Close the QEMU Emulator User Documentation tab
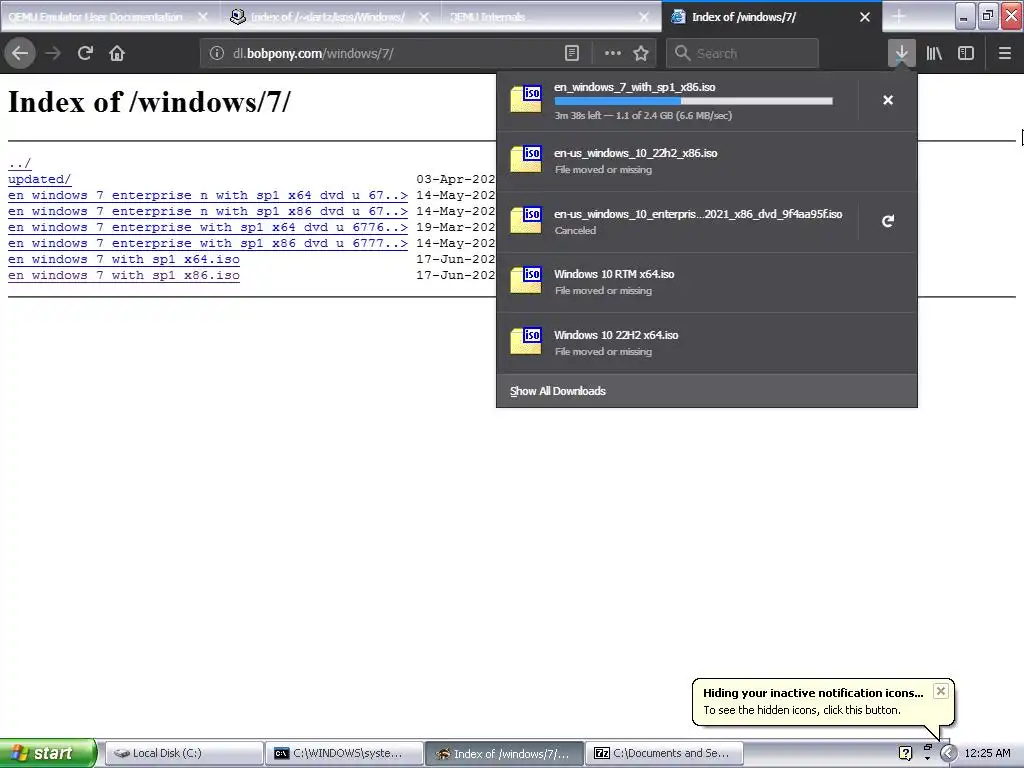The image size is (1024, 768). point(202,17)
